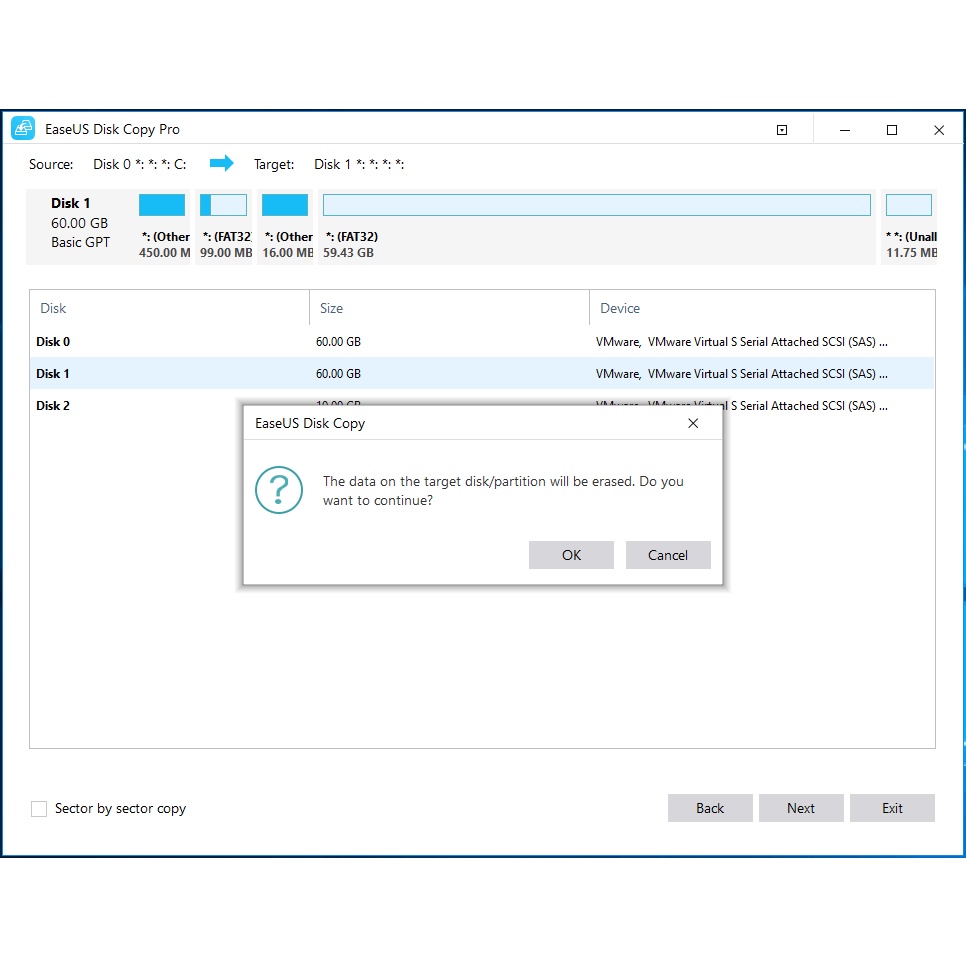This screenshot has width=966, height=966.
Task: Click the Size column header
Action: point(330,308)
